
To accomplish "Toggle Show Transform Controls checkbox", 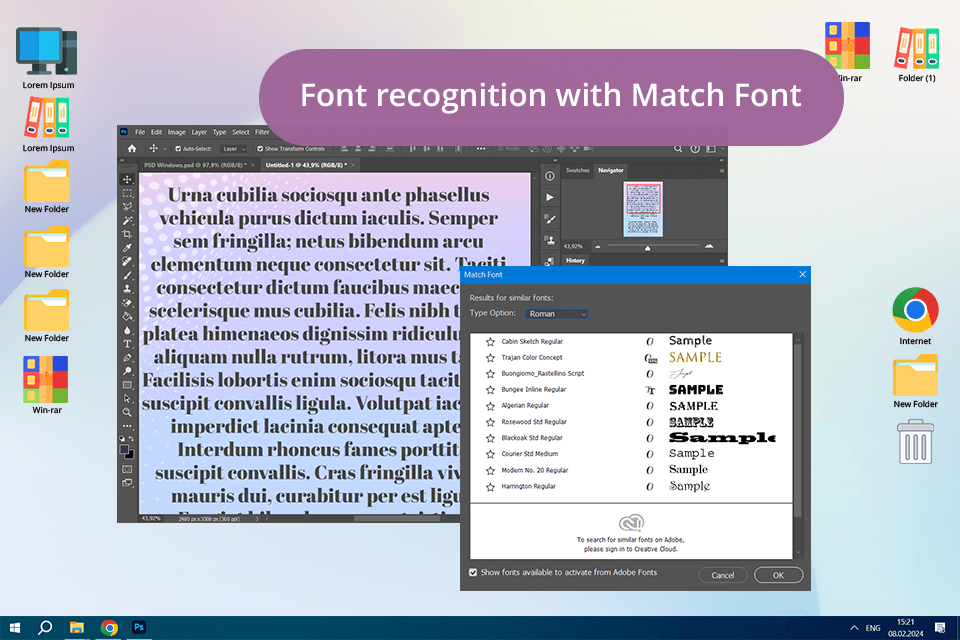I will tap(260, 149).
